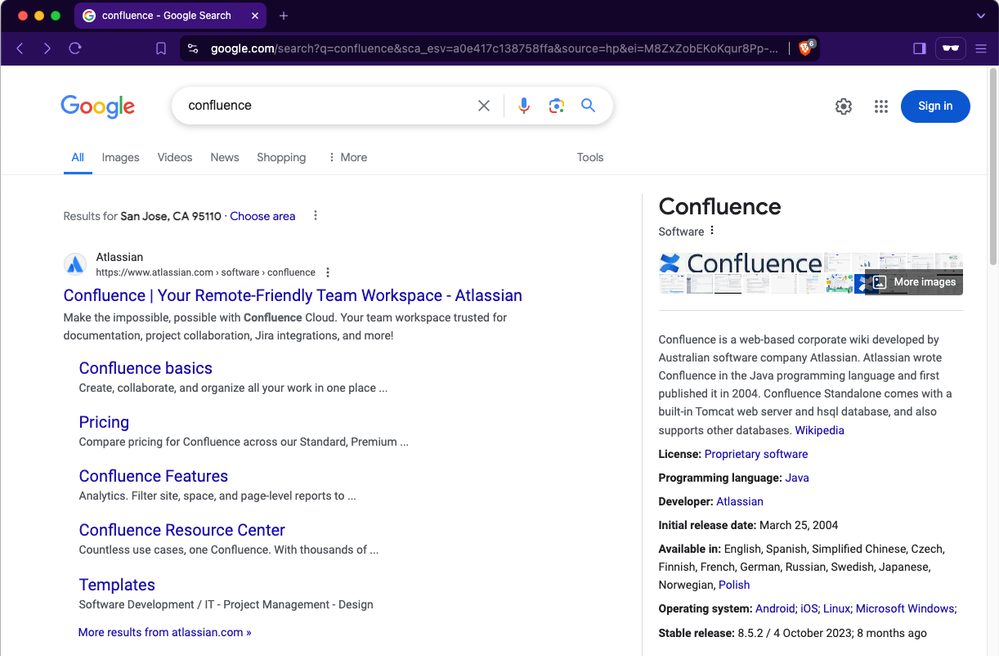The width and height of the screenshot is (999, 656).
Task: Click the More images button
Action: click(x=914, y=282)
